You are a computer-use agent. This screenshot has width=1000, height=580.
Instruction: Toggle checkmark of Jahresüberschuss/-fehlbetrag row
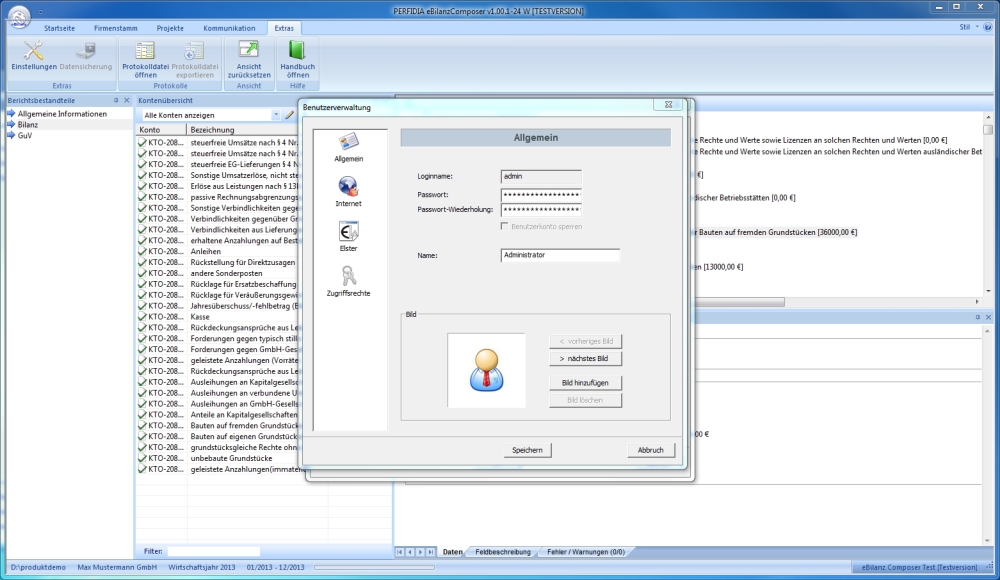point(142,306)
